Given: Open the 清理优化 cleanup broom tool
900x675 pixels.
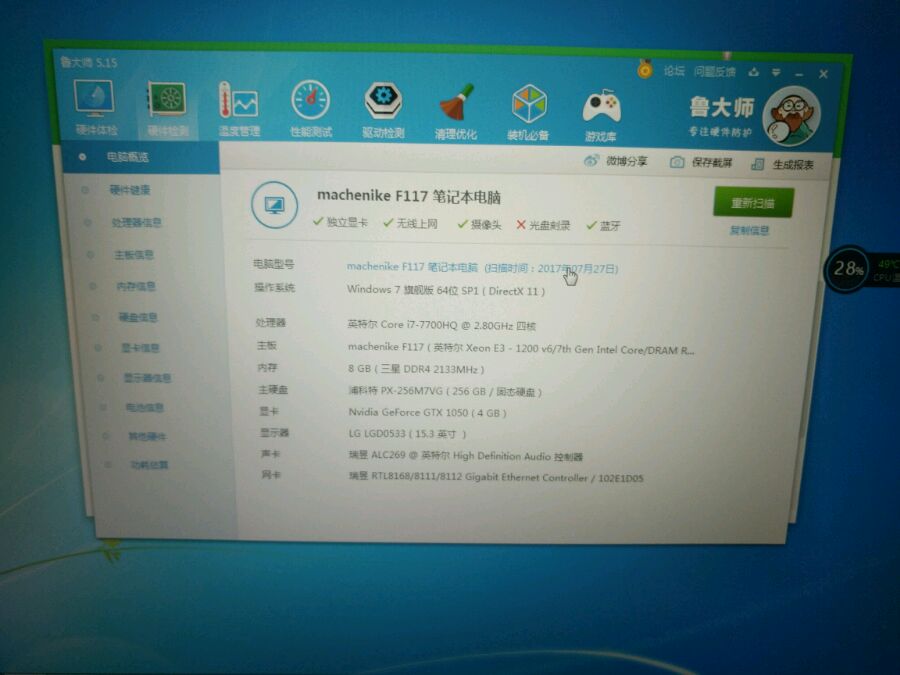Looking at the screenshot, I should (456, 111).
